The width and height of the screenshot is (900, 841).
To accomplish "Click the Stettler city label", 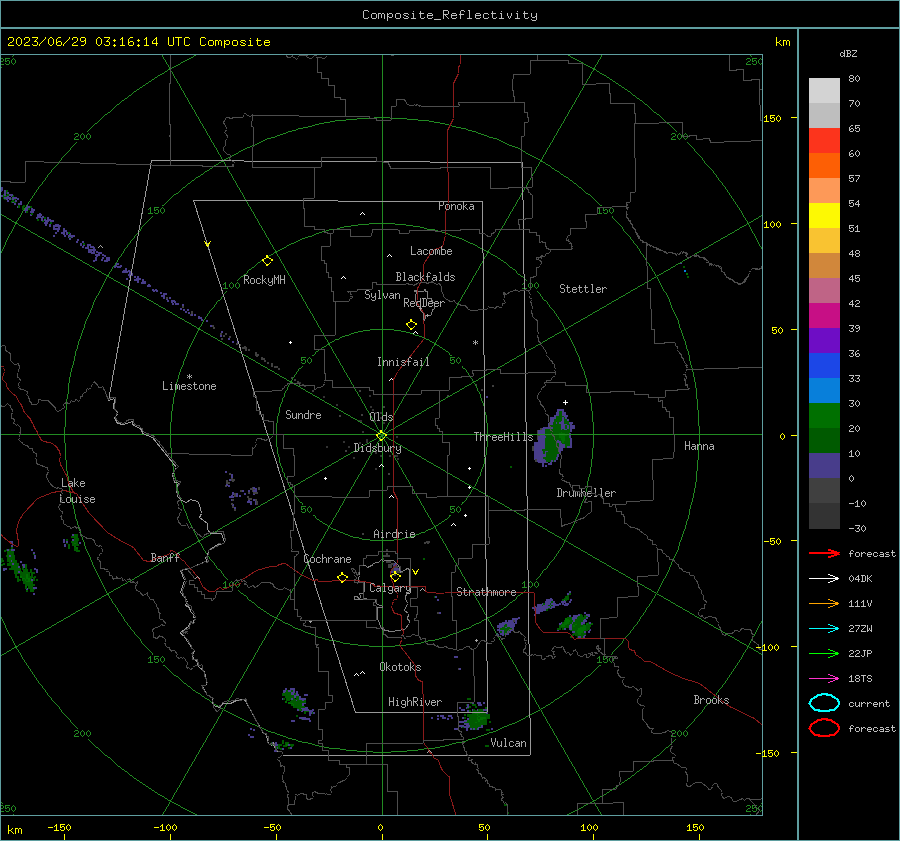I will [583, 289].
